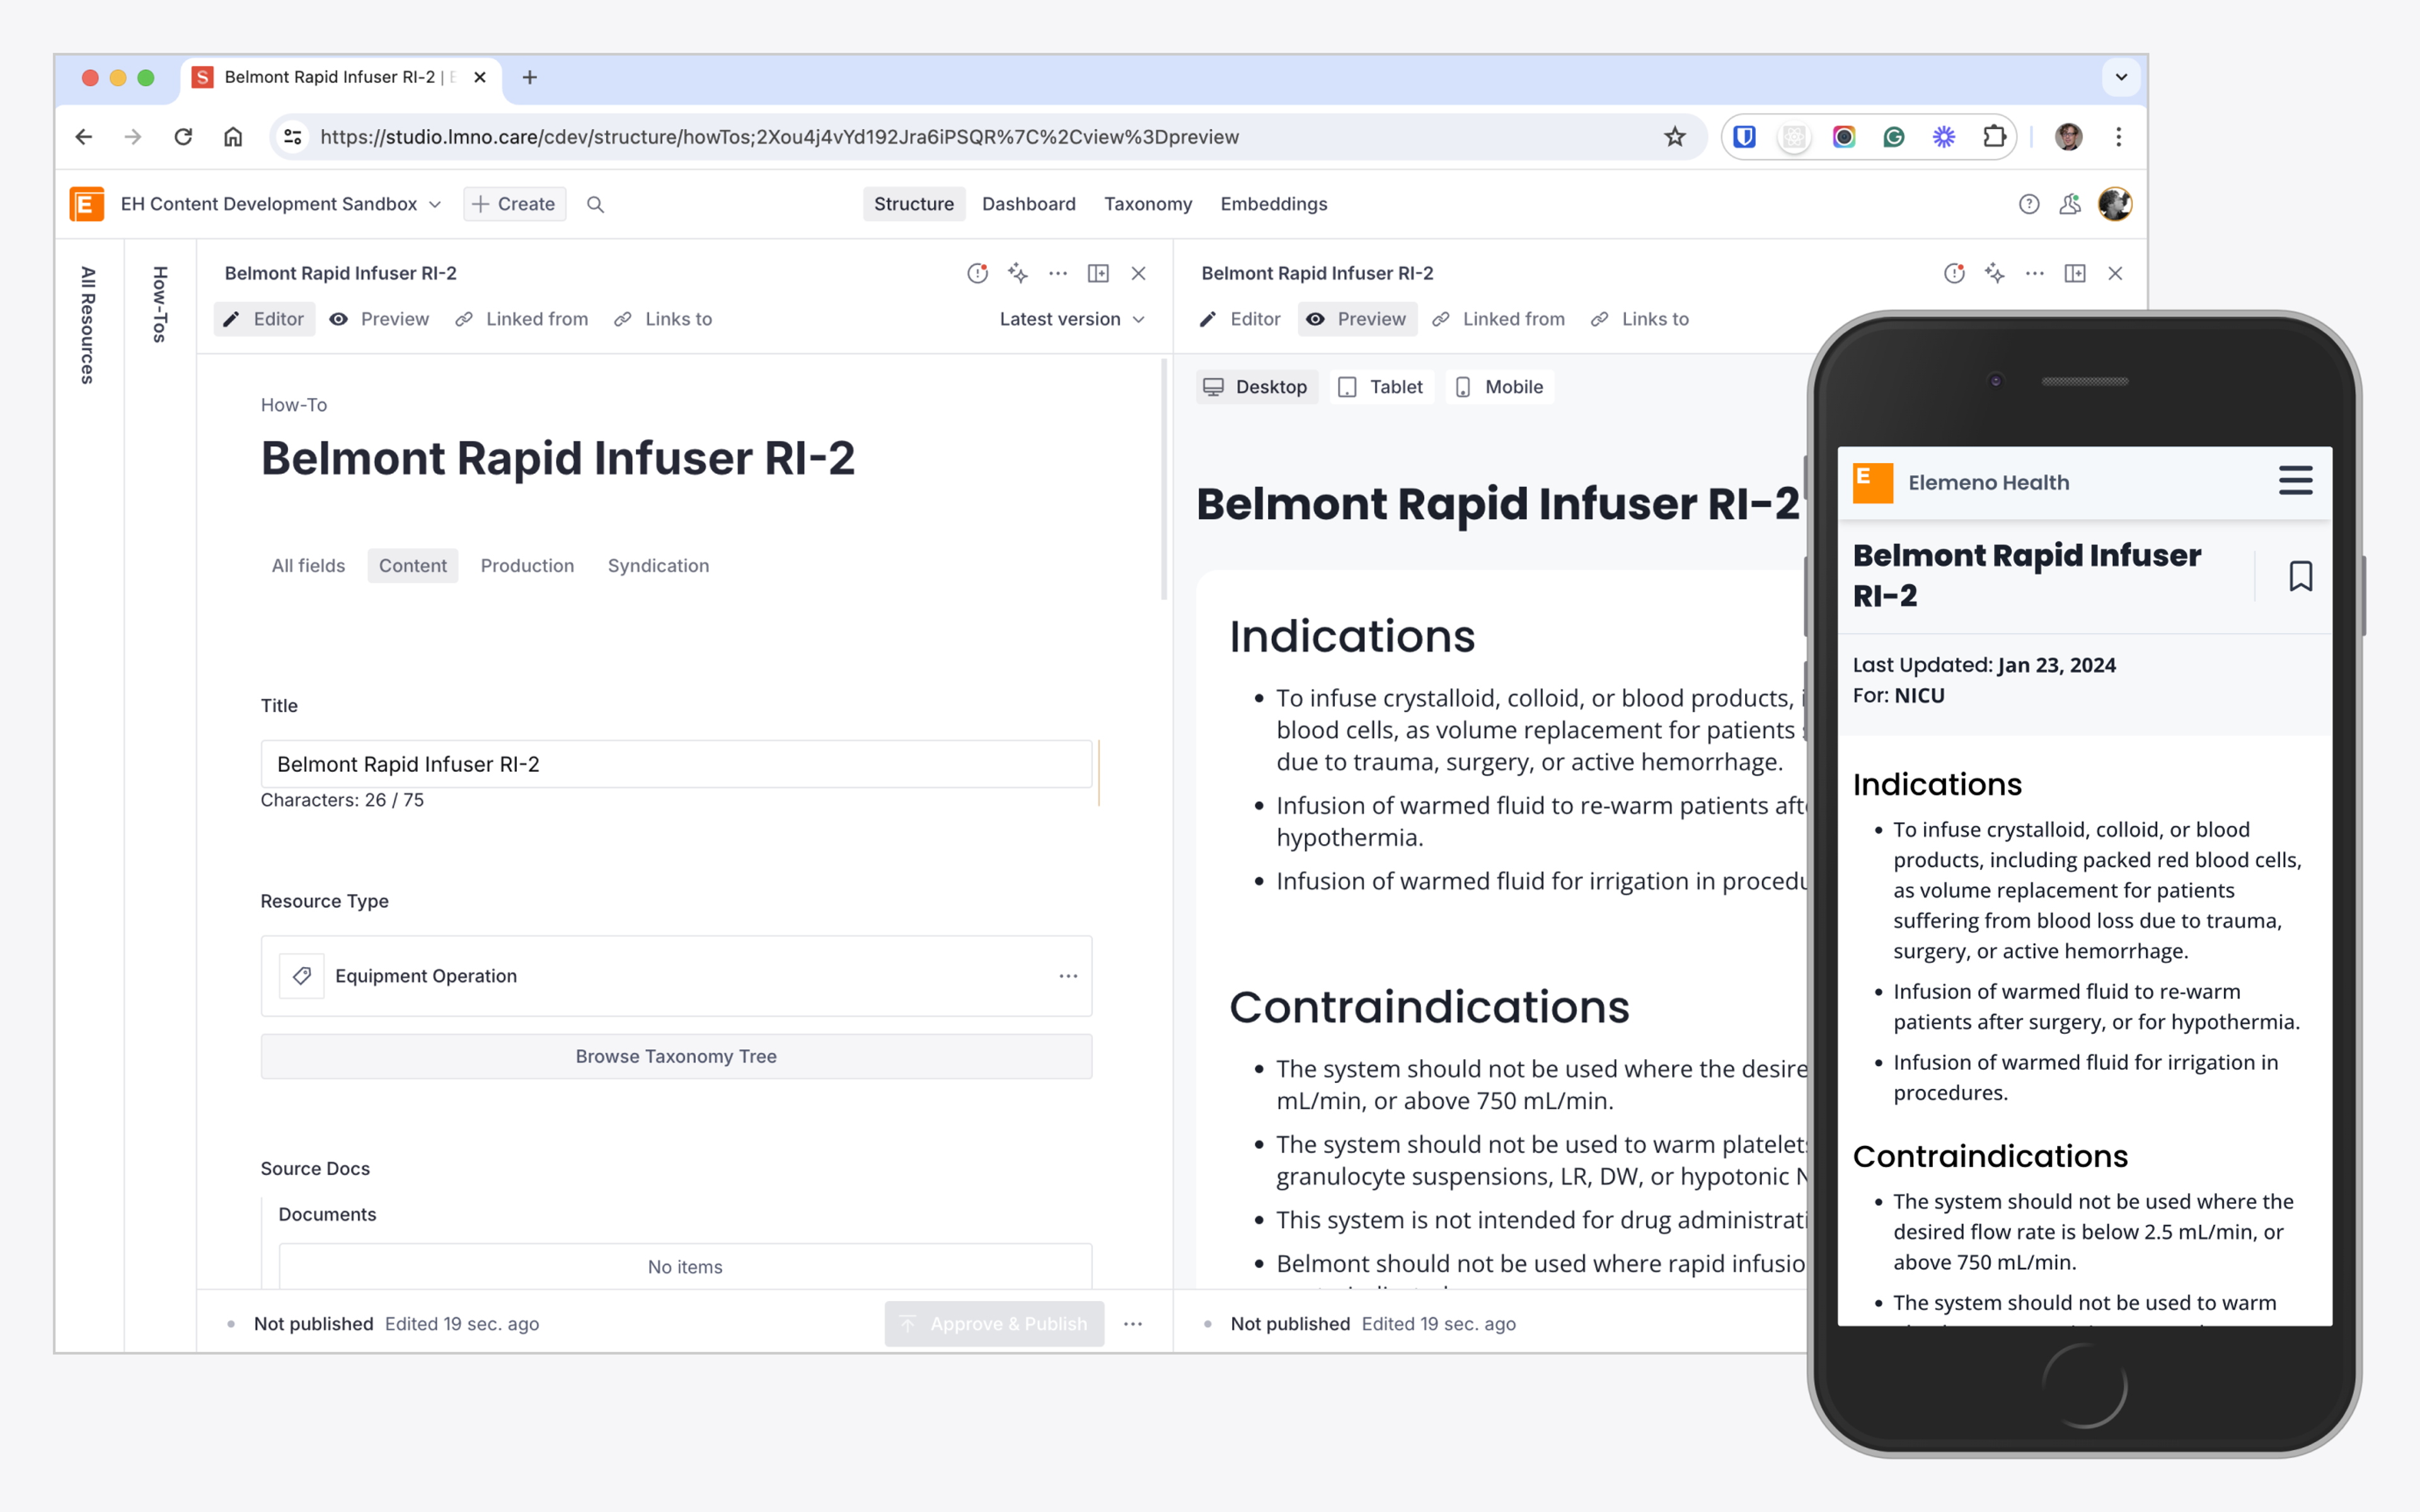This screenshot has width=2420, height=1512.
Task: Go back with the browser back arrow
Action: (84, 137)
